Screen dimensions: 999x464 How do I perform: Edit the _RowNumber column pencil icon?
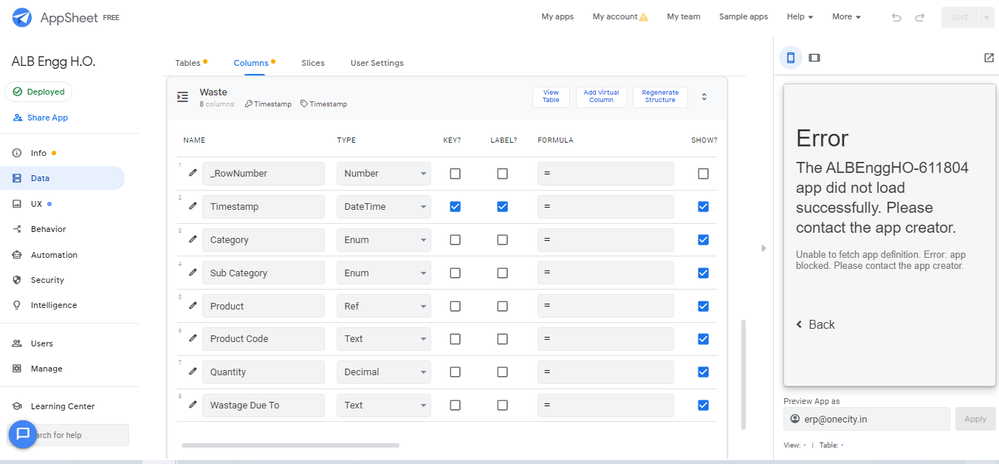coord(193,173)
